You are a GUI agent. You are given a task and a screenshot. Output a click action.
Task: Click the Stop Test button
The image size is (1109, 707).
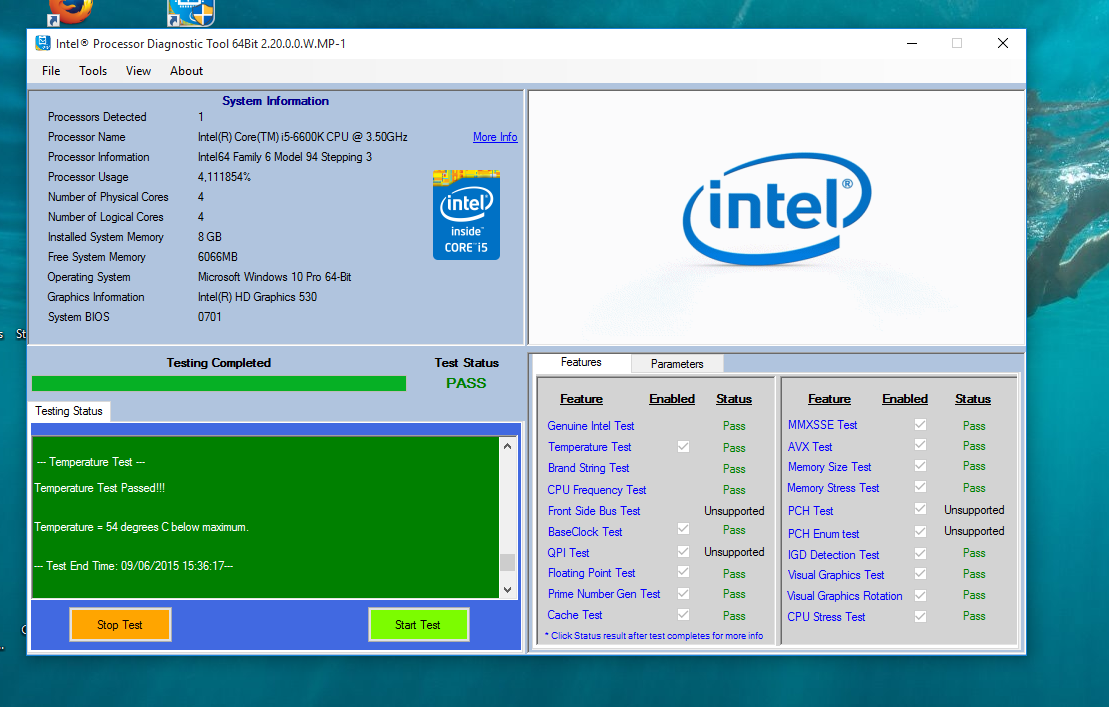click(x=120, y=625)
